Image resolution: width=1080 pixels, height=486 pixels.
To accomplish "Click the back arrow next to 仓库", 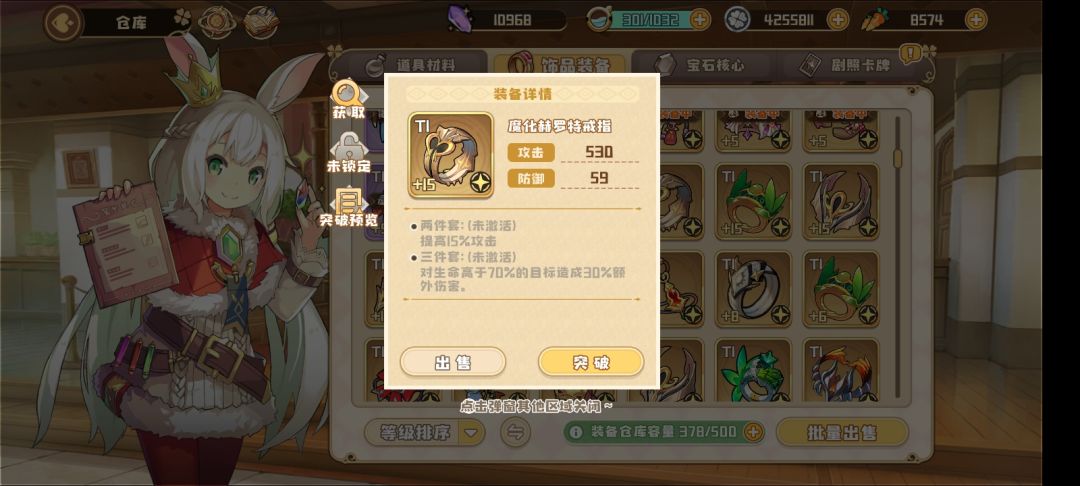I will pos(63,22).
